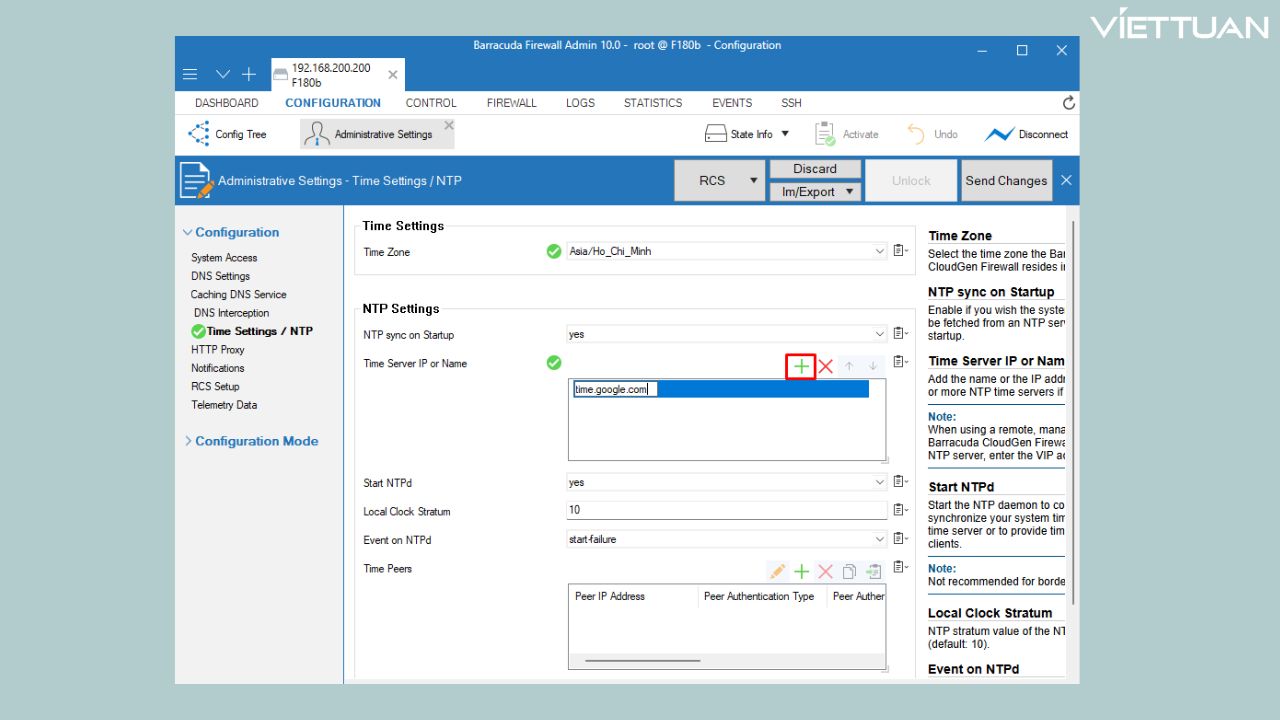Click the Send Changes button
The height and width of the screenshot is (720, 1280).
click(1006, 181)
